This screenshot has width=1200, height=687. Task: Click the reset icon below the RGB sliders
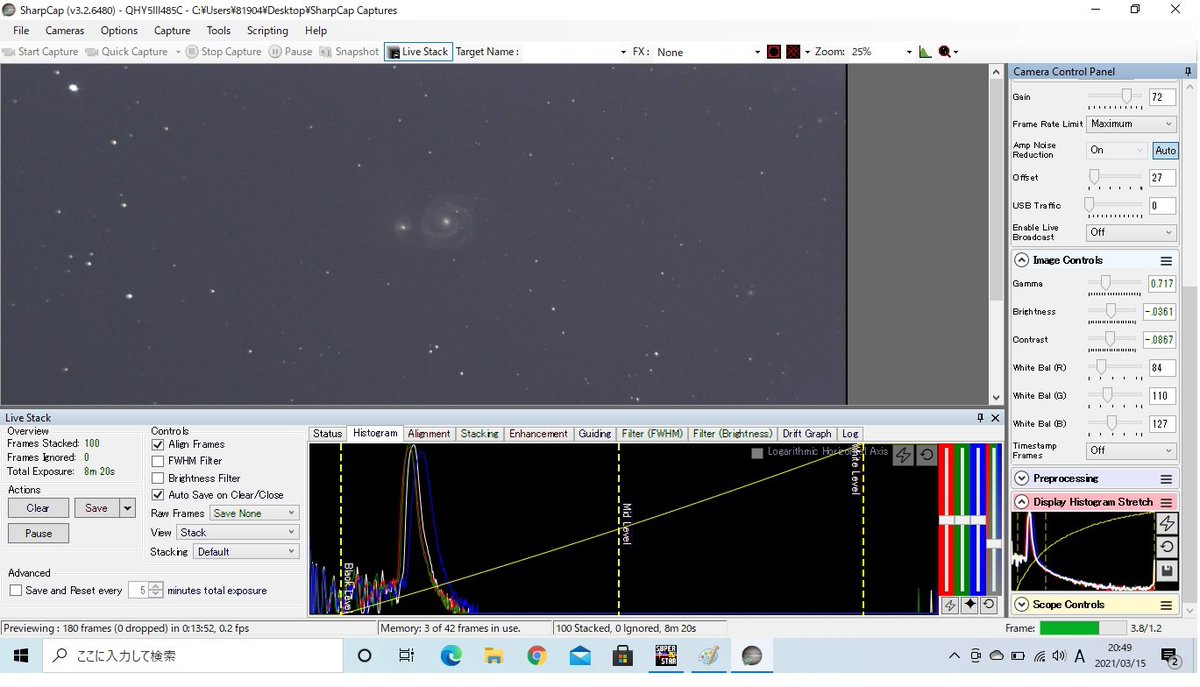(x=988, y=605)
